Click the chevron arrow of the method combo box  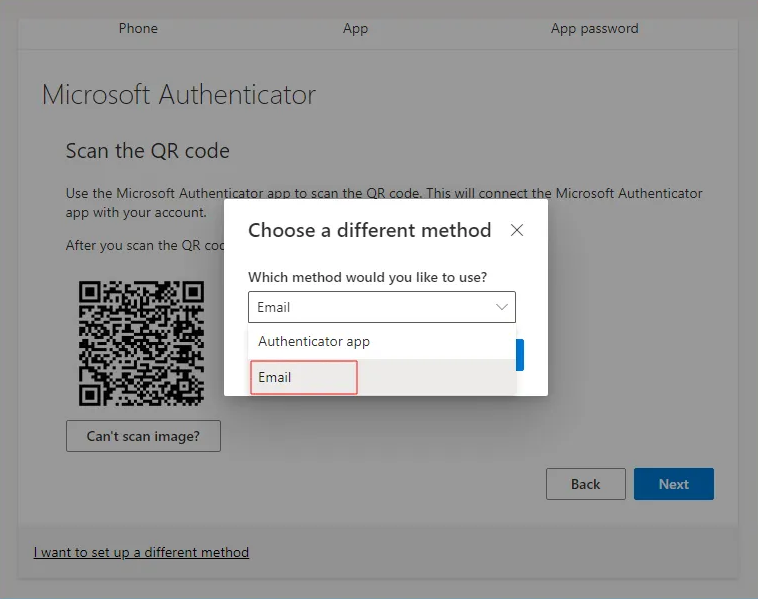[x=502, y=307]
